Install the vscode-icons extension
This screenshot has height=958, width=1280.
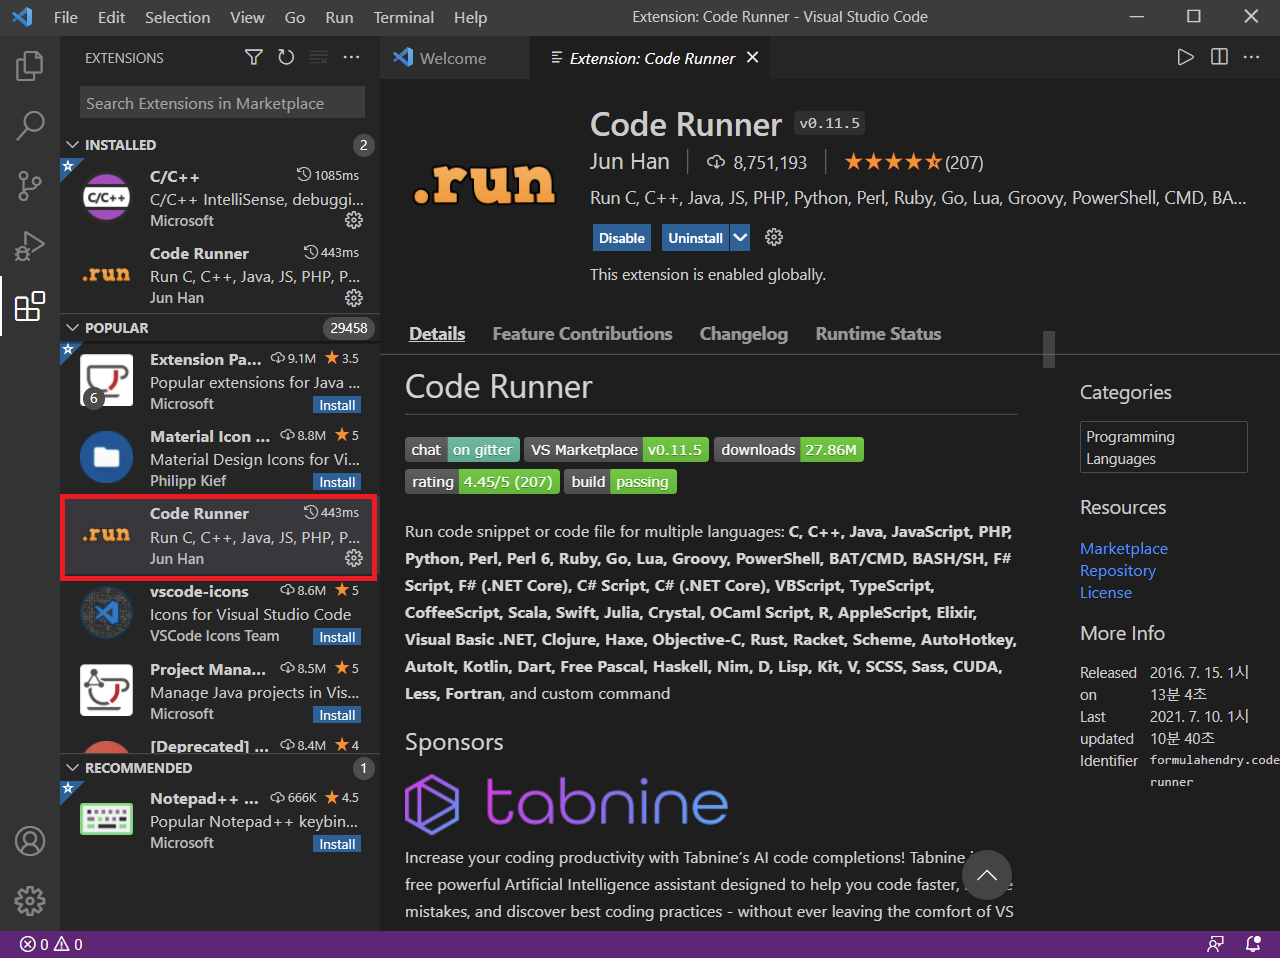coord(337,637)
